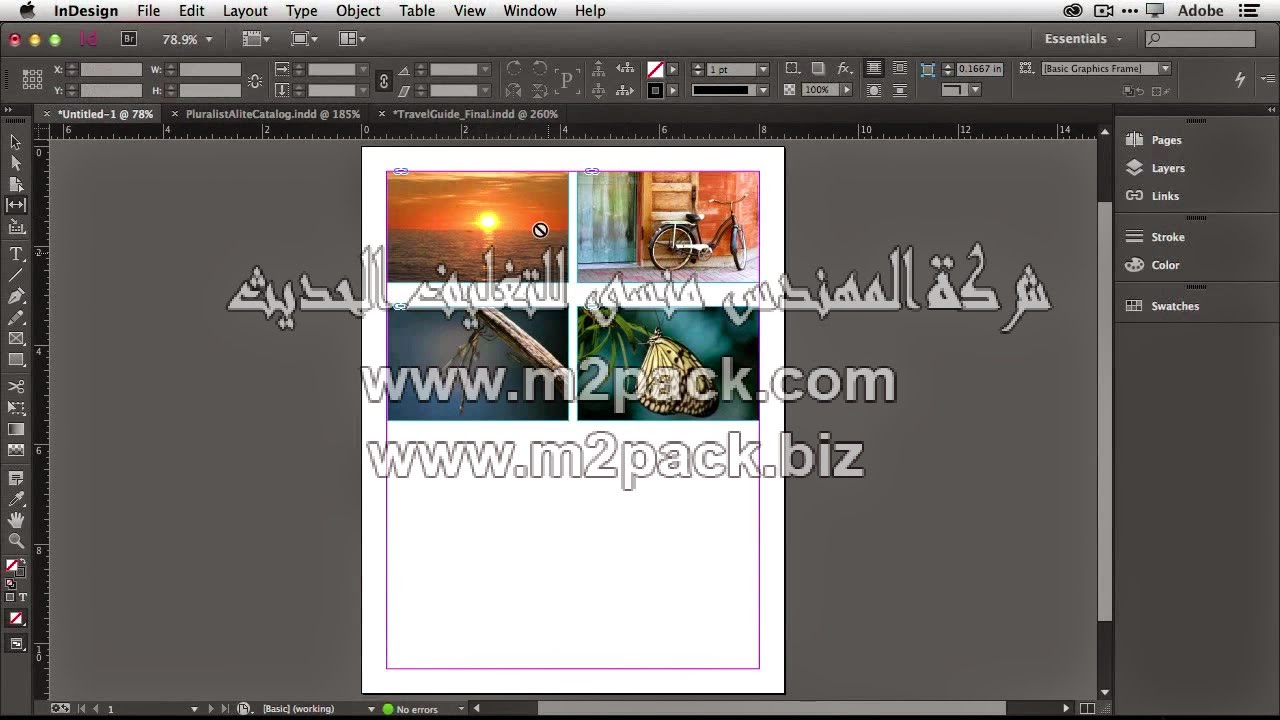This screenshot has height=720, width=1280.
Task: Open the Links panel
Action: click(1164, 196)
